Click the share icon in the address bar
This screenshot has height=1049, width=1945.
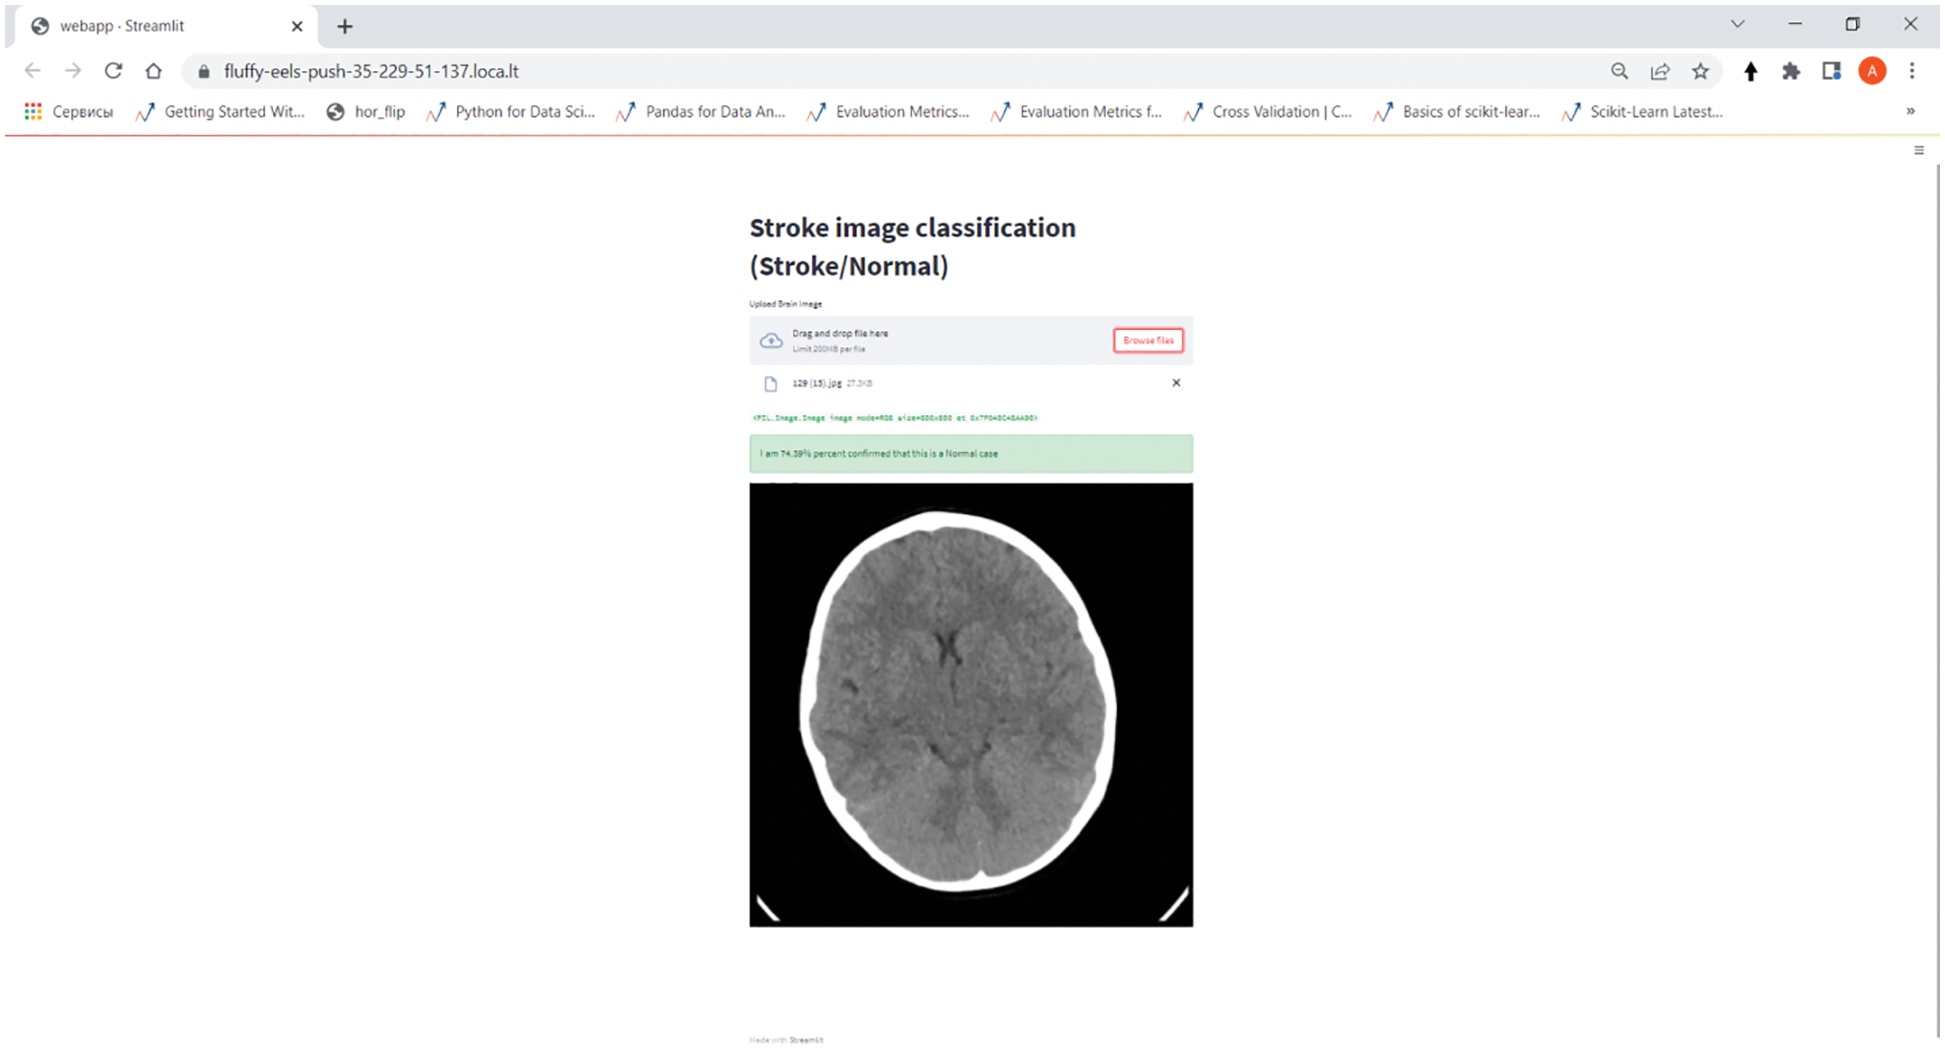pos(1660,71)
